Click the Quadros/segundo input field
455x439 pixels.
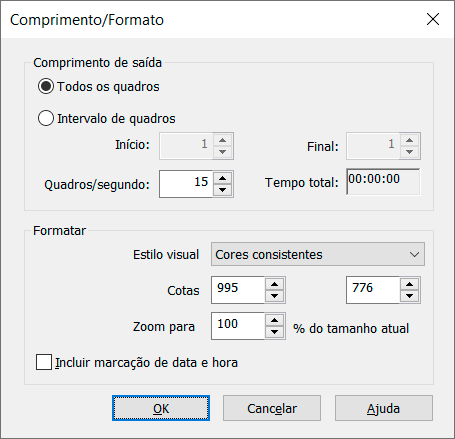(x=186, y=184)
